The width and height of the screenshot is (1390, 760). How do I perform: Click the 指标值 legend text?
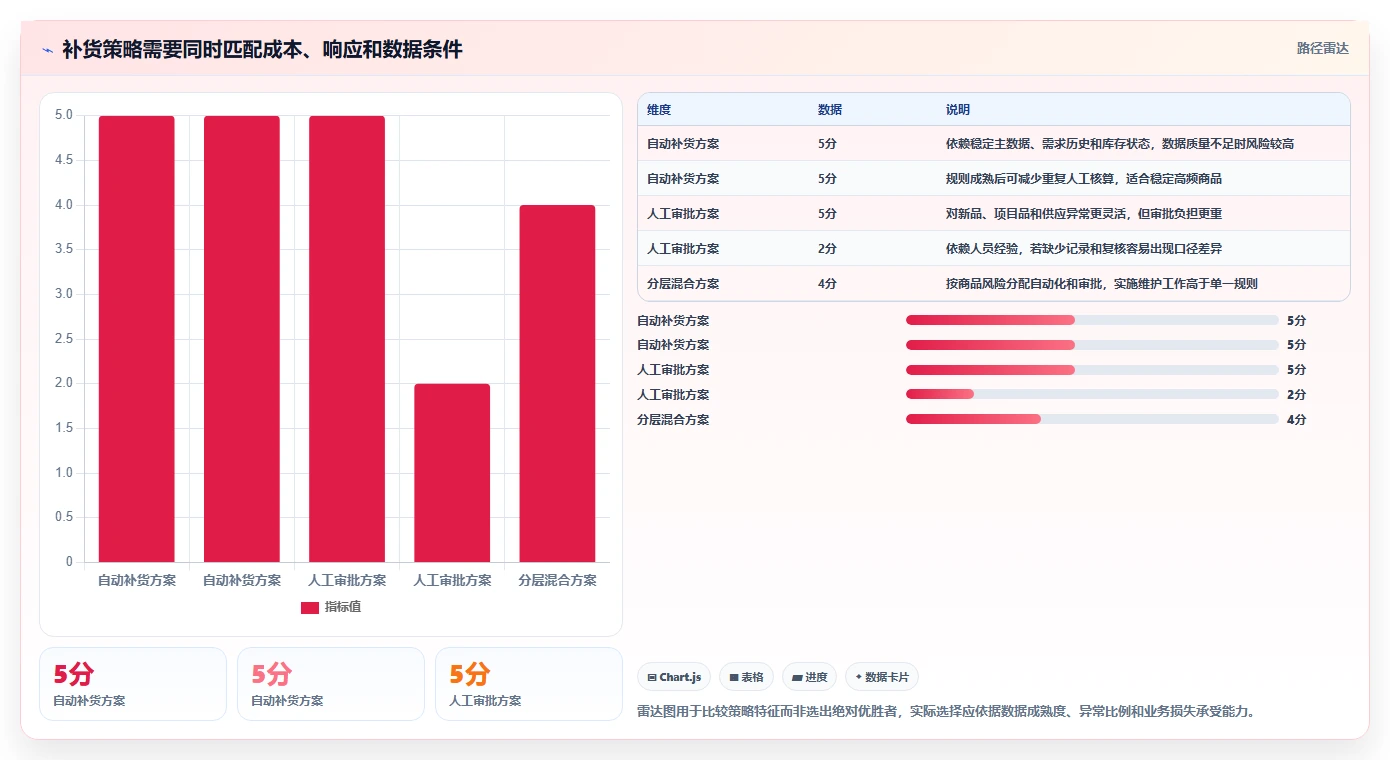[x=343, y=608]
